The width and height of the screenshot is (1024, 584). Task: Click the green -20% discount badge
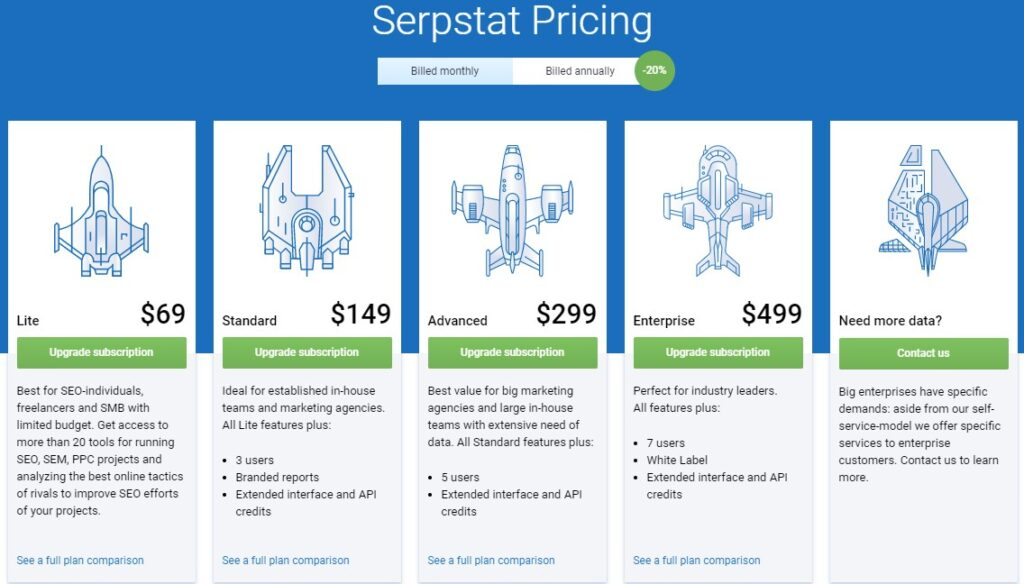click(x=656, y=71)
